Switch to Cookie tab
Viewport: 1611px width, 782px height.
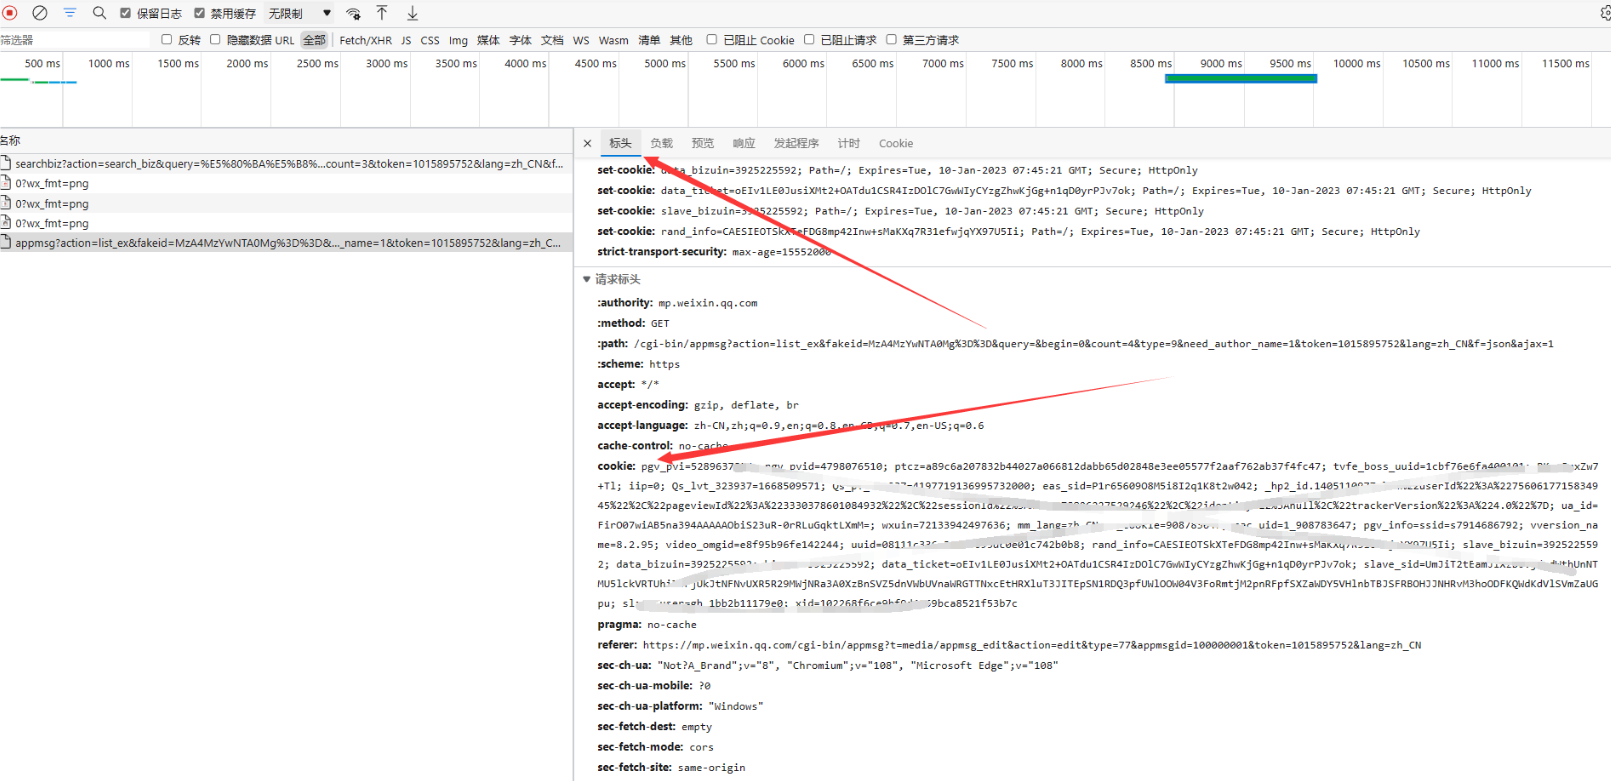coord(896,143)
